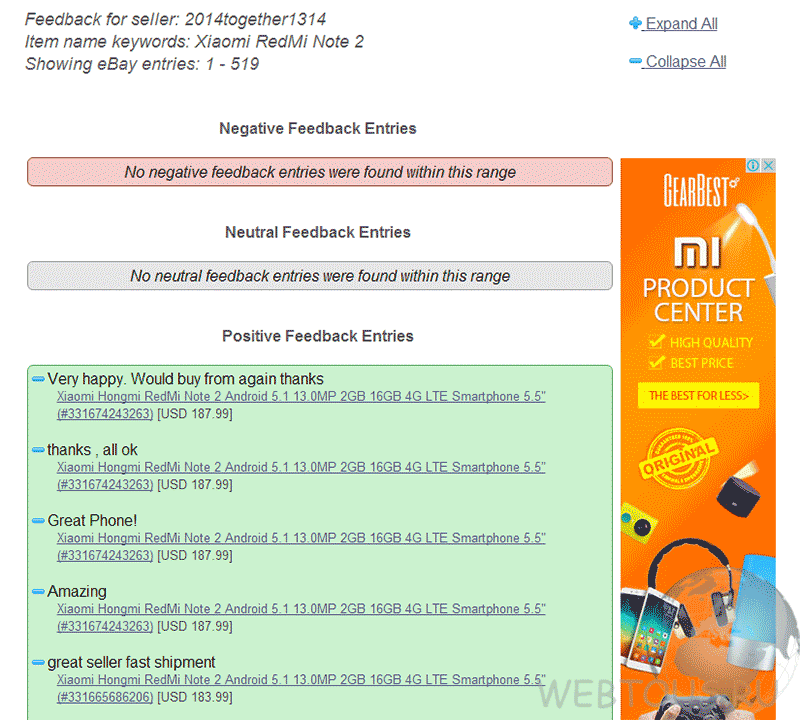Open the ad info icon on the banner

click(x=753, y=165)
